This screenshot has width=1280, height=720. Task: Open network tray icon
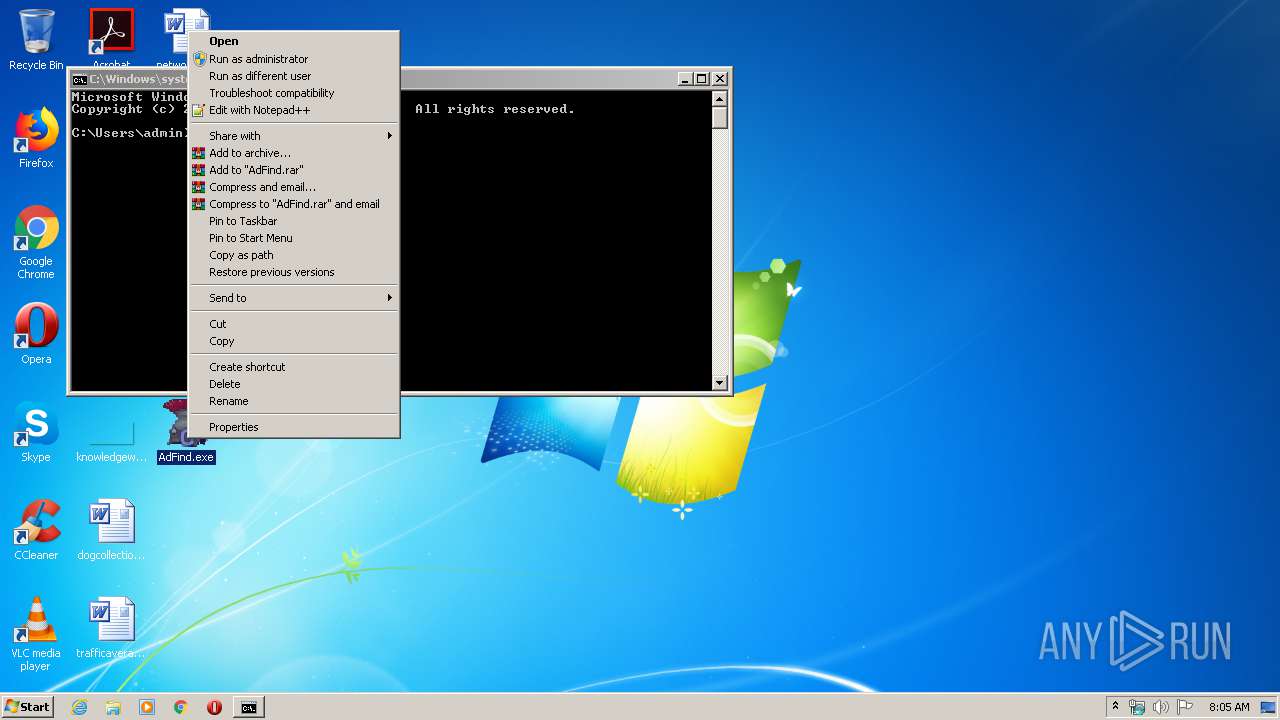click(1137, 707)
